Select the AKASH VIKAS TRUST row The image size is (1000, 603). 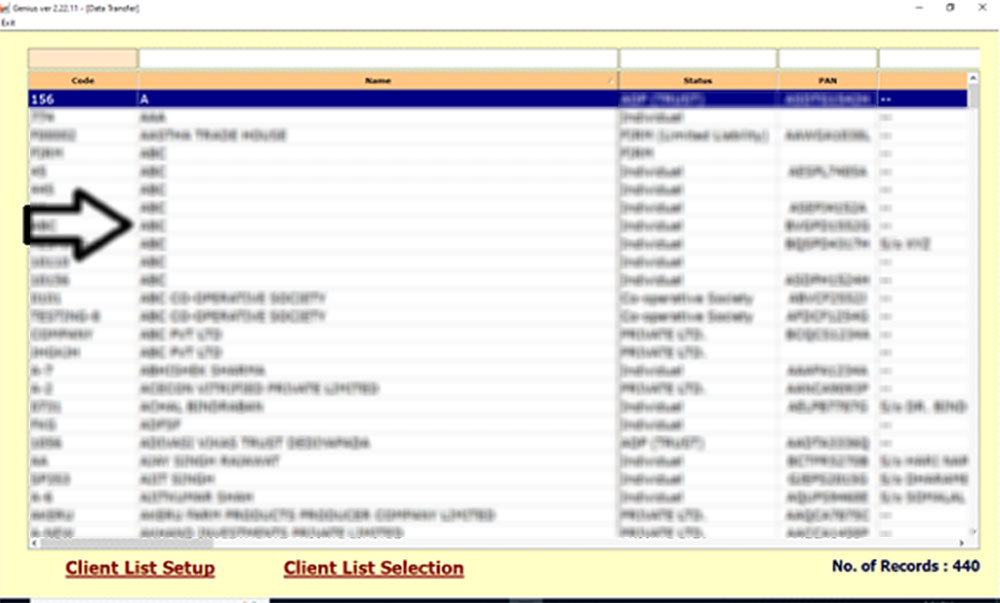coord(300,442)
